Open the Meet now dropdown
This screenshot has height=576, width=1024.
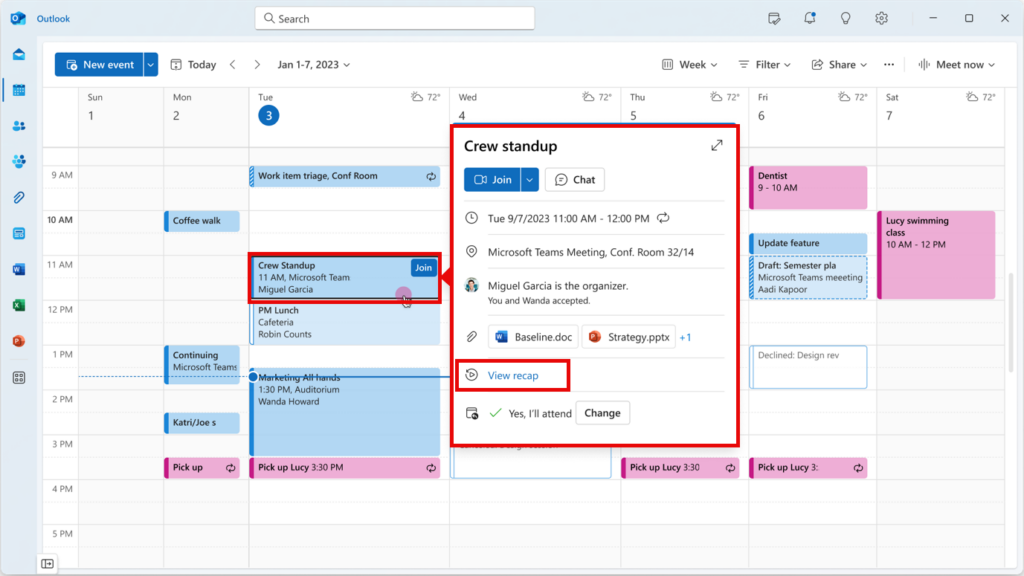[957, 65]
